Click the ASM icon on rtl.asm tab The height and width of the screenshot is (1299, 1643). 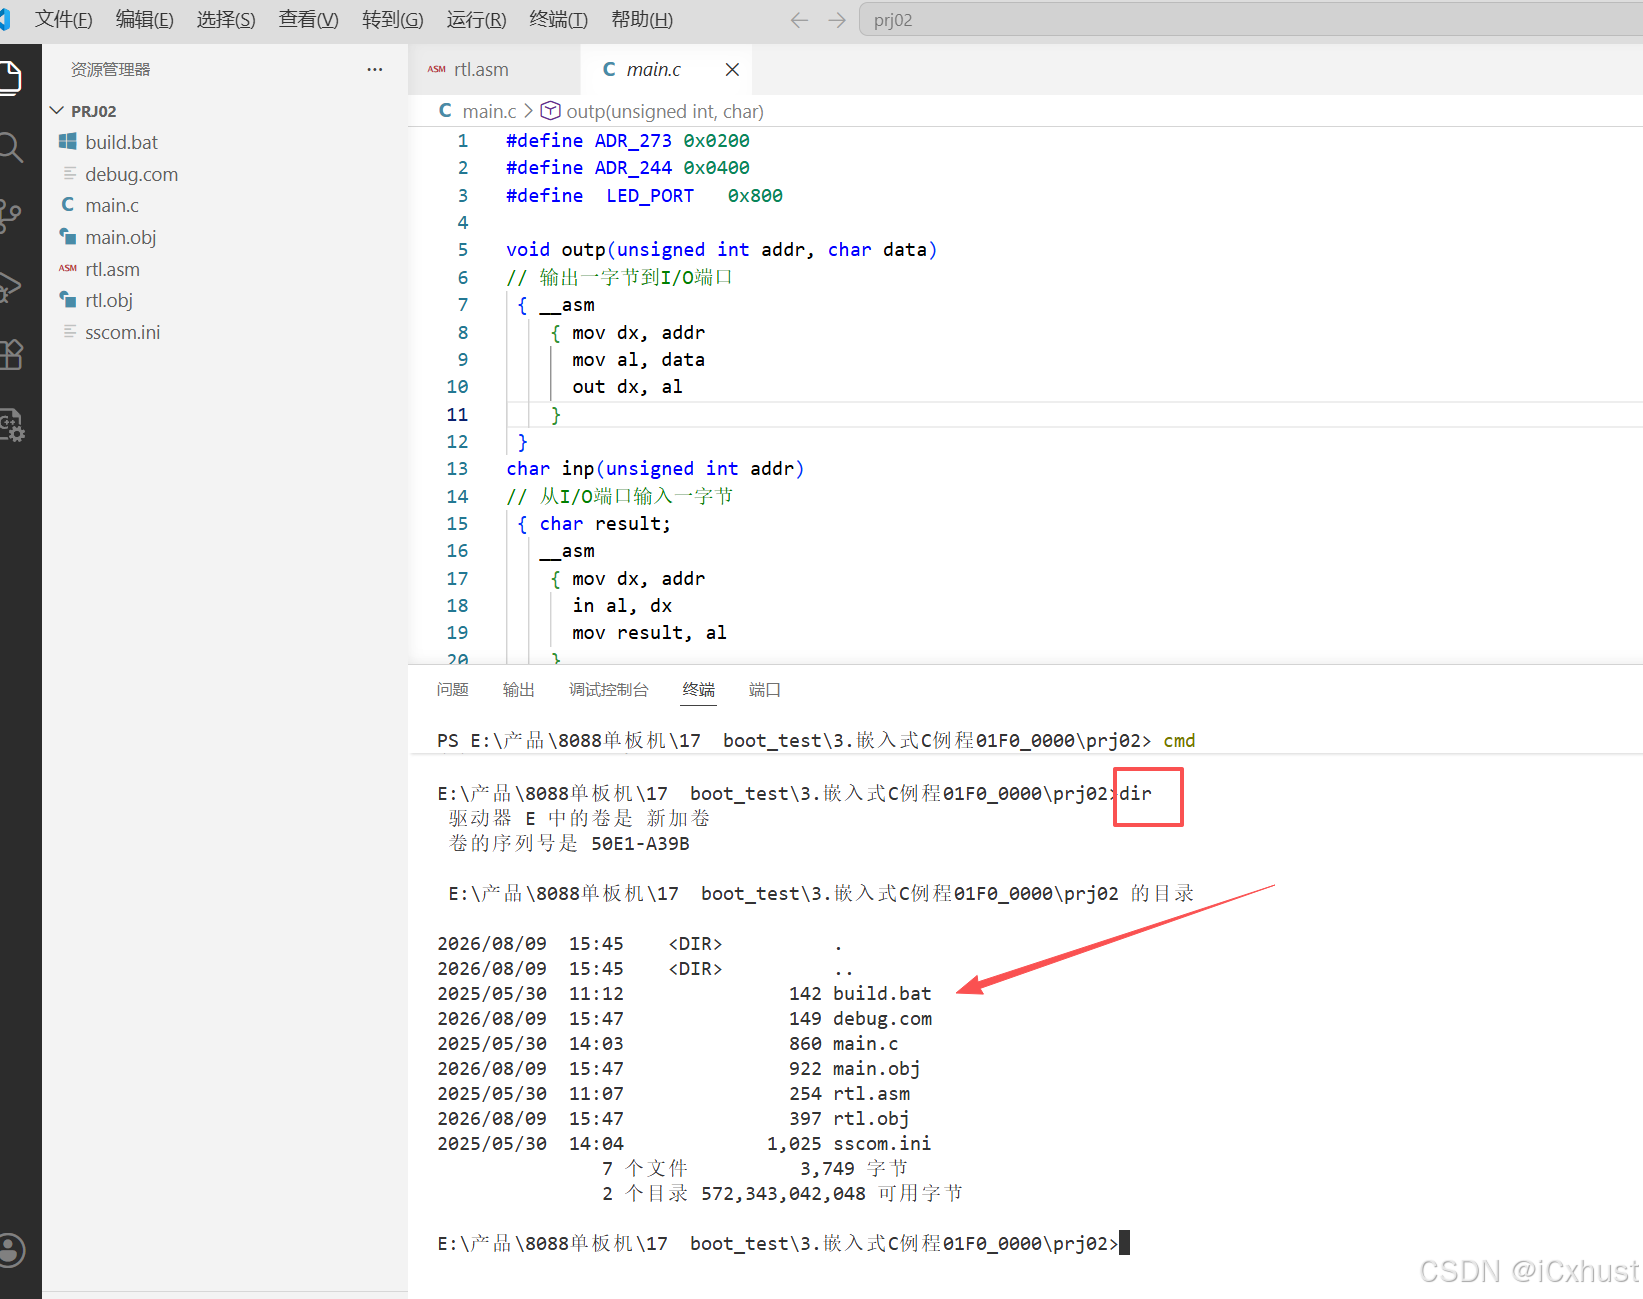437,69
